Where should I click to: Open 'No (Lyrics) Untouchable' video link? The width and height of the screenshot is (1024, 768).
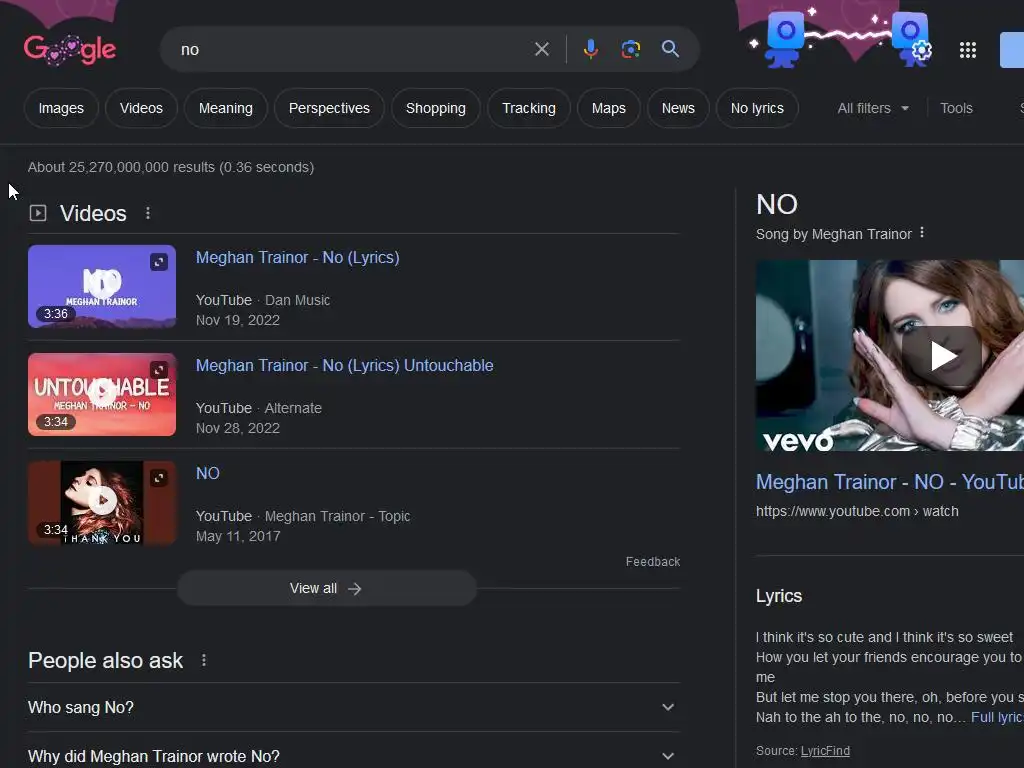point(344,365)
